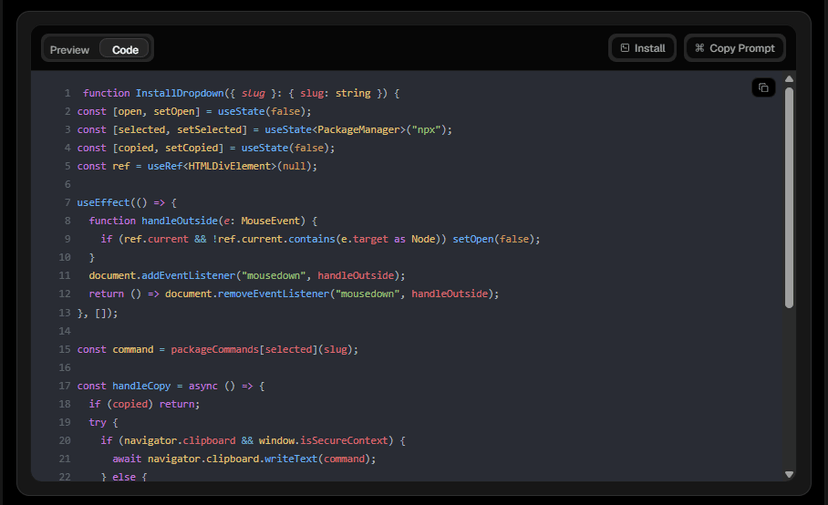
Task: Click the text 'InstallDropdown' on line 1
Action: coord(180,93)
